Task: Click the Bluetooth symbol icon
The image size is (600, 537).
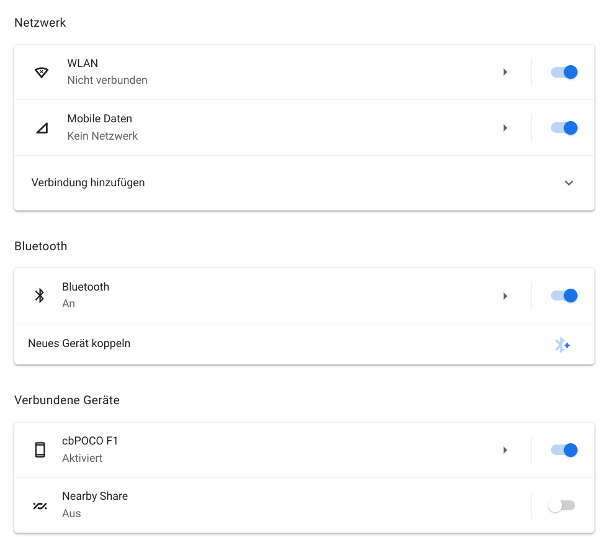Action: pyautogui.click(x=40, y=295)
